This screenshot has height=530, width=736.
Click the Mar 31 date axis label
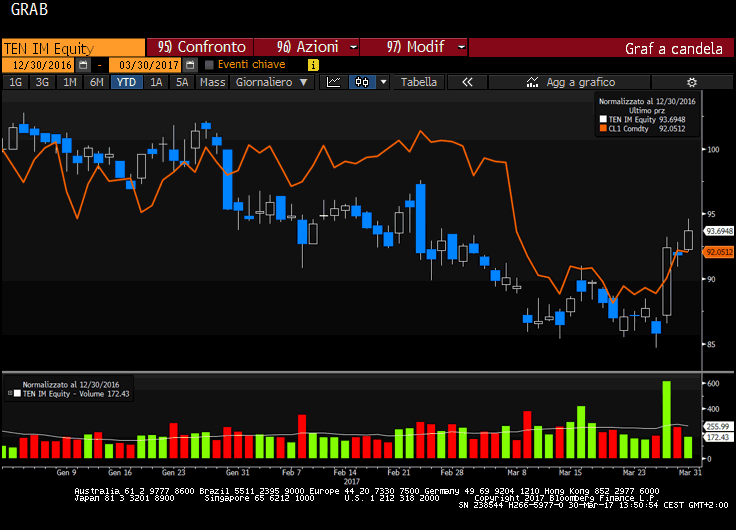click(690, 472)
